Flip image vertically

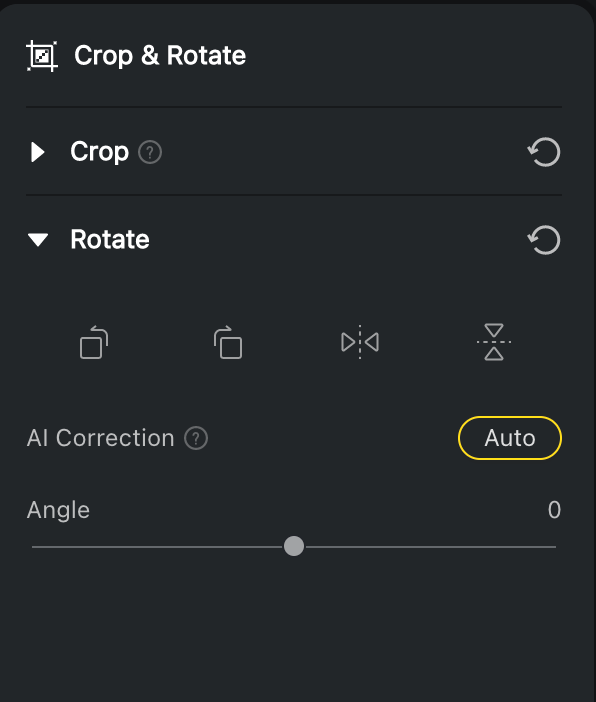point(494,342)
